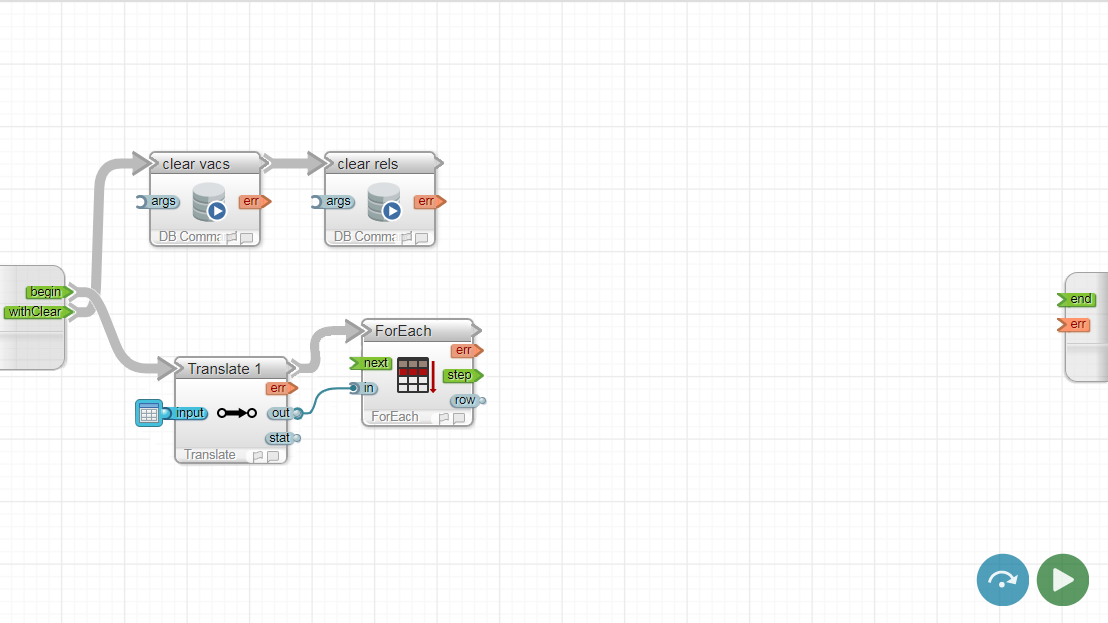Open the comment icon on clear rels node

point(421,238)
